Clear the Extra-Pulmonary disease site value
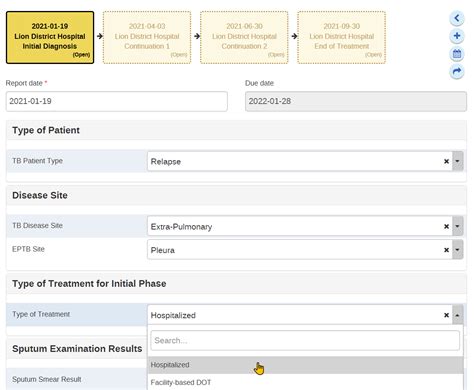This screenshot has height=390, width=474. coord(446,226)
